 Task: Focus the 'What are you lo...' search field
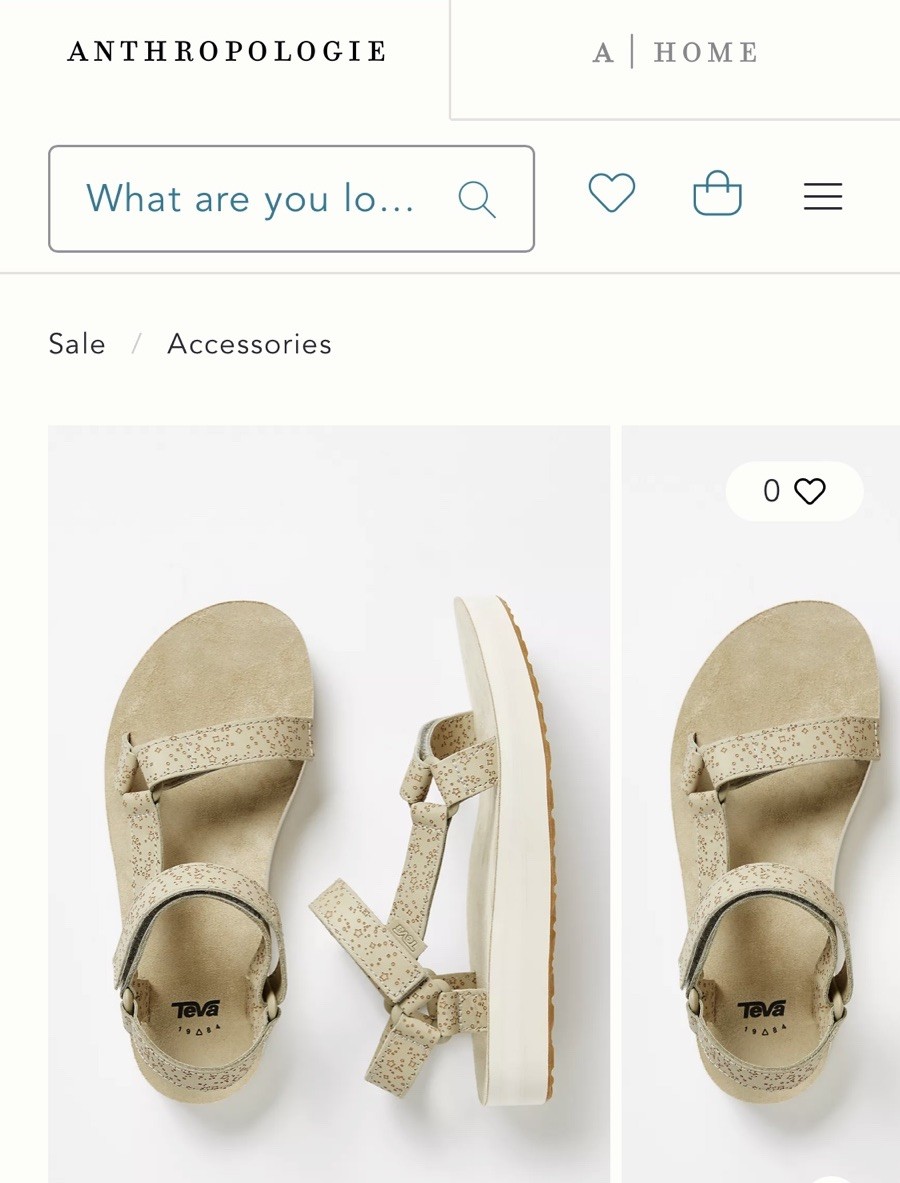click(250, 199)
